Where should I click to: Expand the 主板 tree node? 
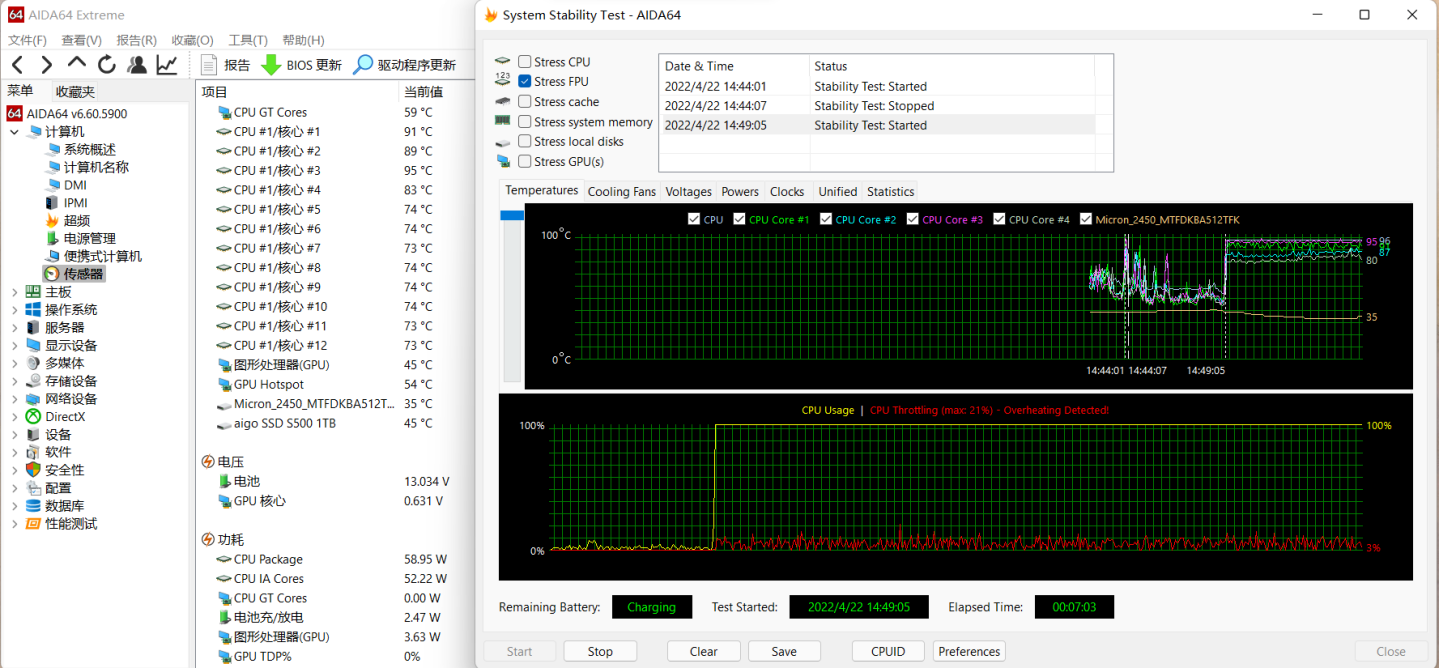[14, 292]
